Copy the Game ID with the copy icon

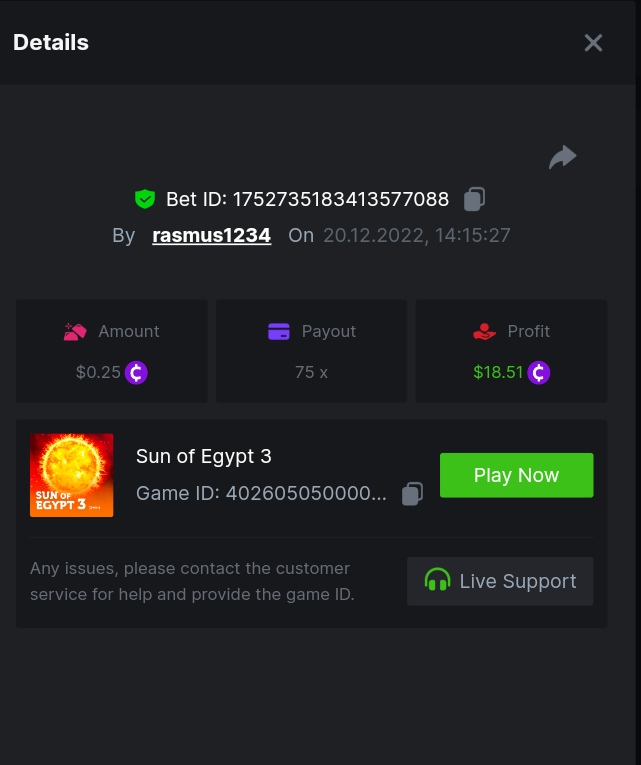(x=412, y=493)
